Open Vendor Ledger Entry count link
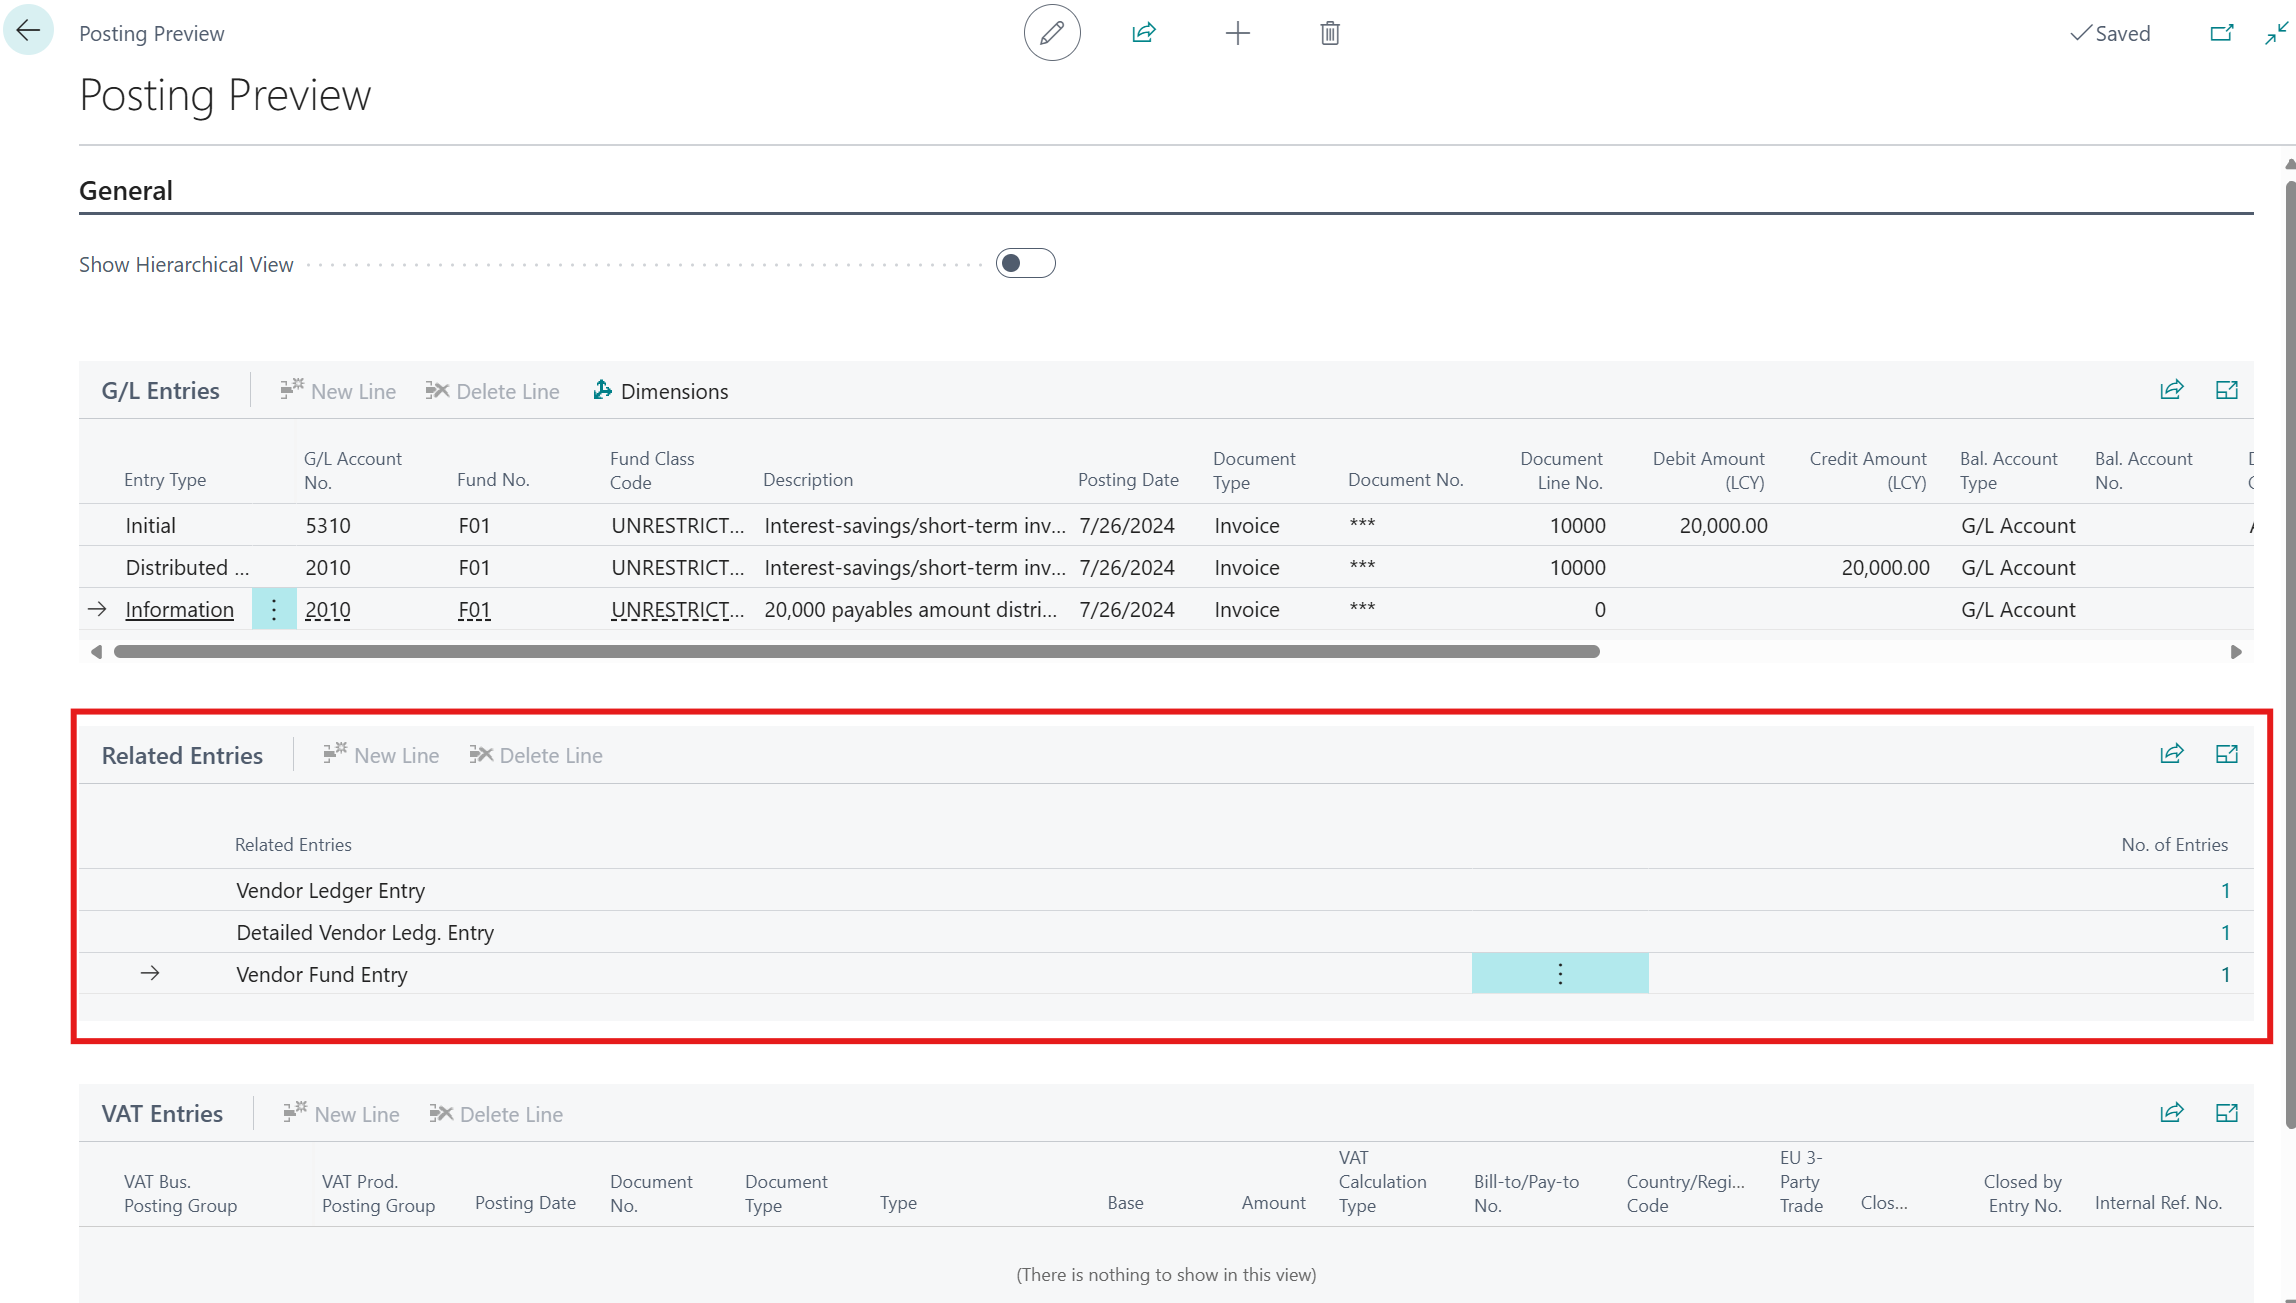Viewport: 2296px width, 1303px height. tap(2225, 890)
